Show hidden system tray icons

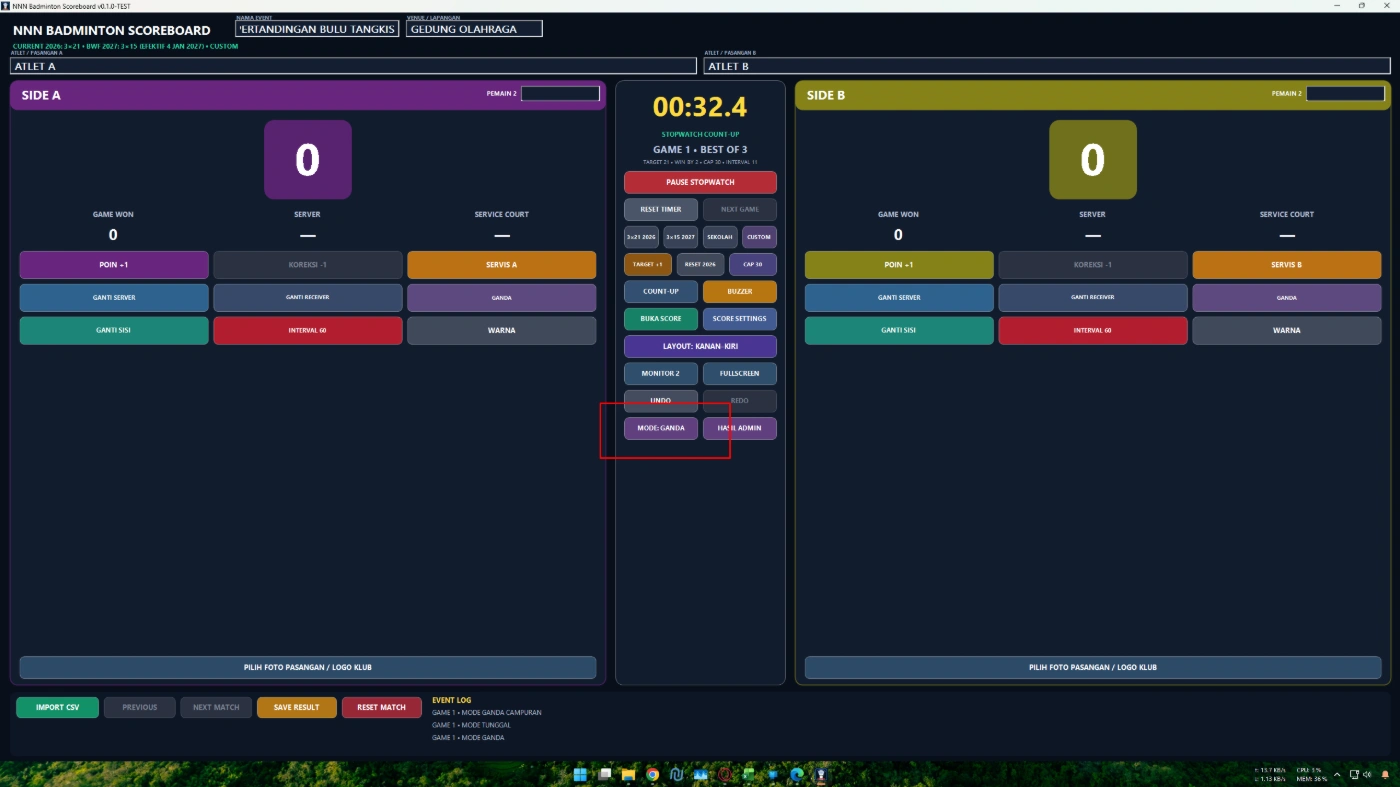pos(1337,774)
